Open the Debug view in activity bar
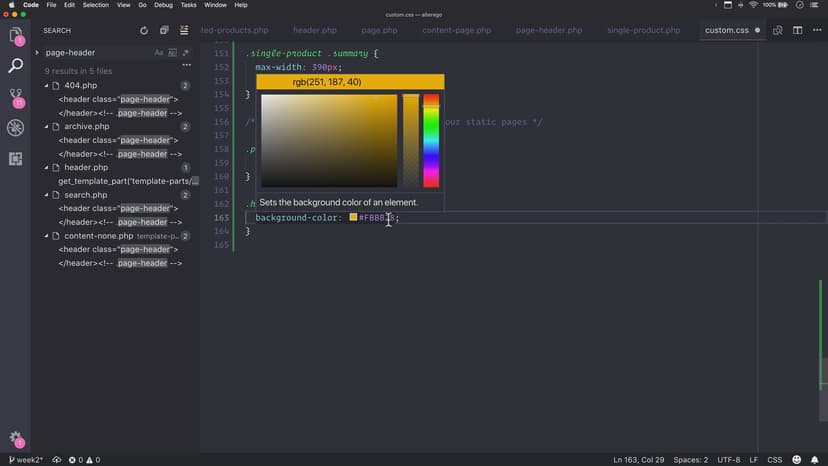828x466 pixels. (x=16, y=128)
